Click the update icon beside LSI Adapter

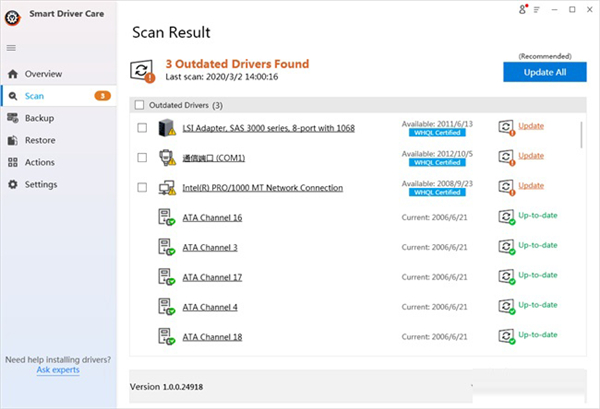coord(507,127)
